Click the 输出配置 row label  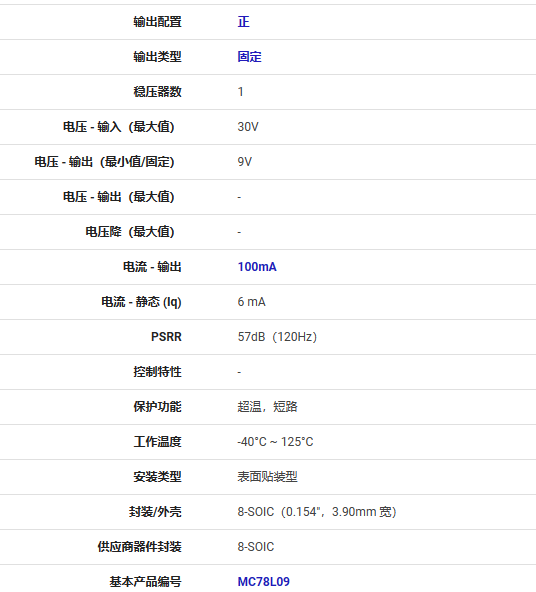click(x=157, y=22)
